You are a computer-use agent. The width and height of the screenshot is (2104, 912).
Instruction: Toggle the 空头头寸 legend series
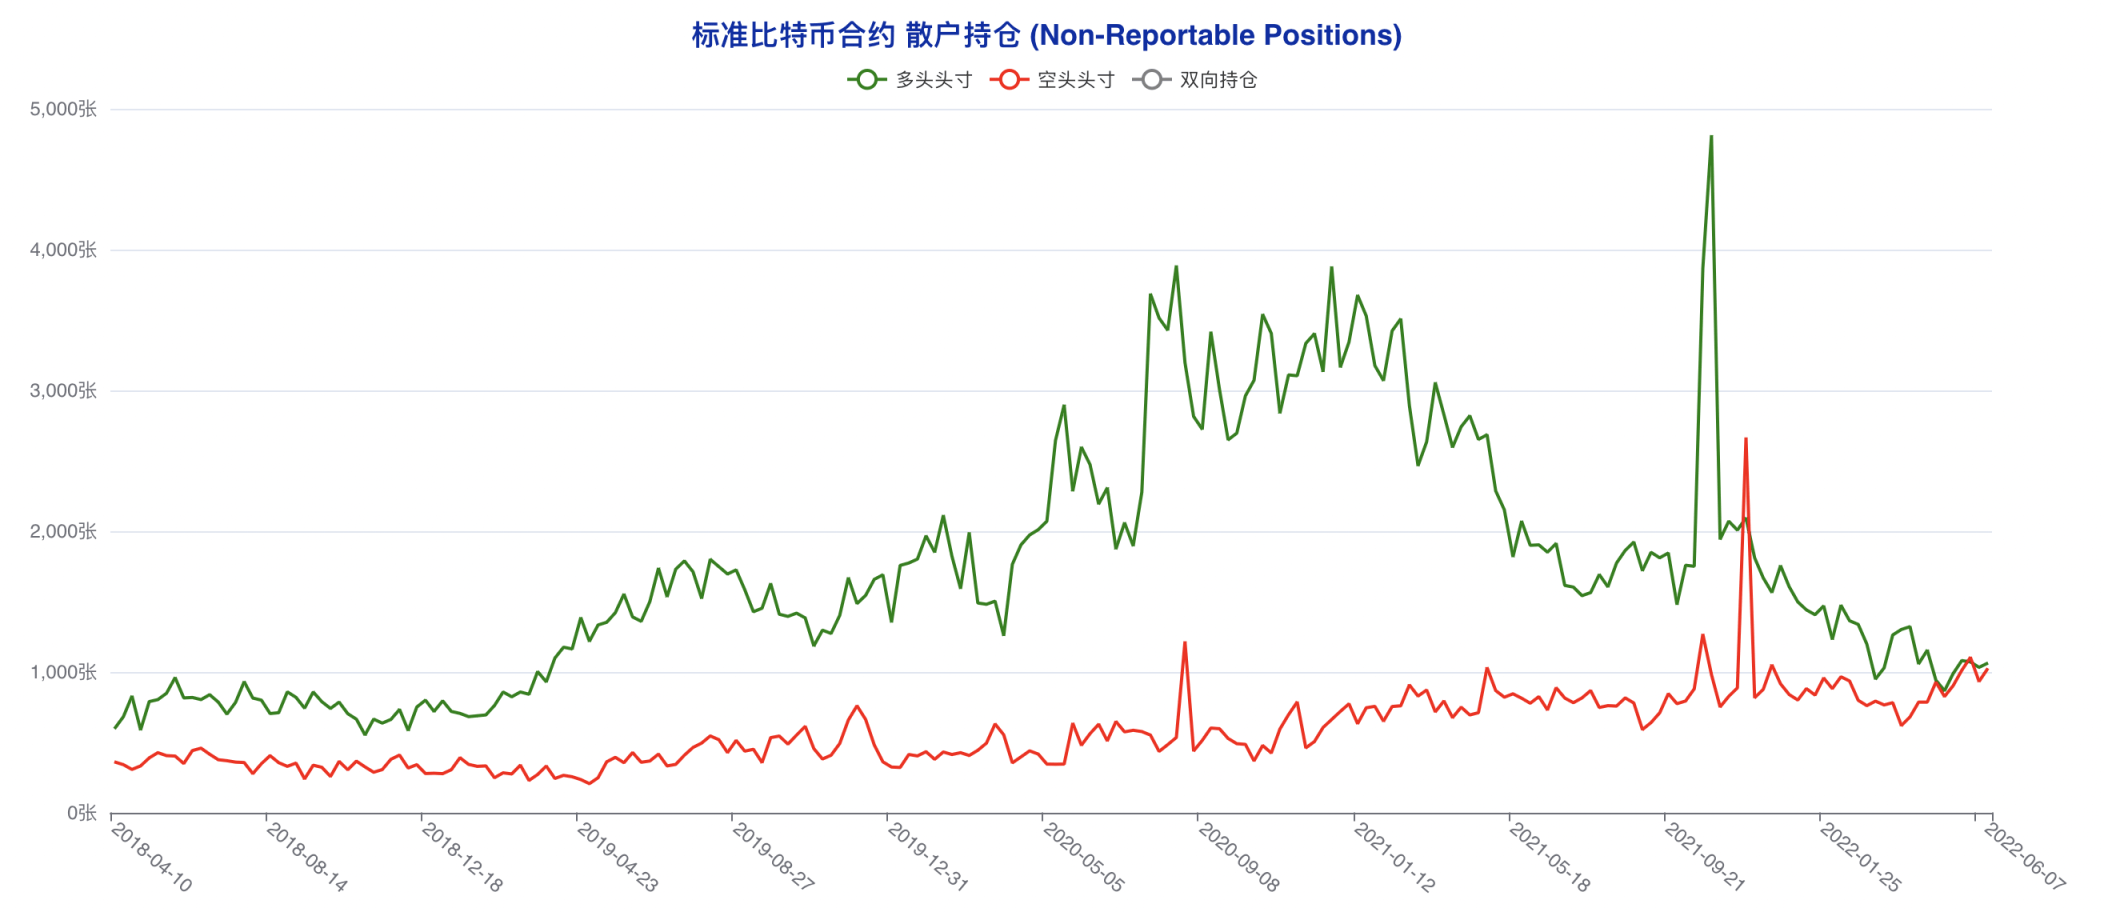[1052, 80]
